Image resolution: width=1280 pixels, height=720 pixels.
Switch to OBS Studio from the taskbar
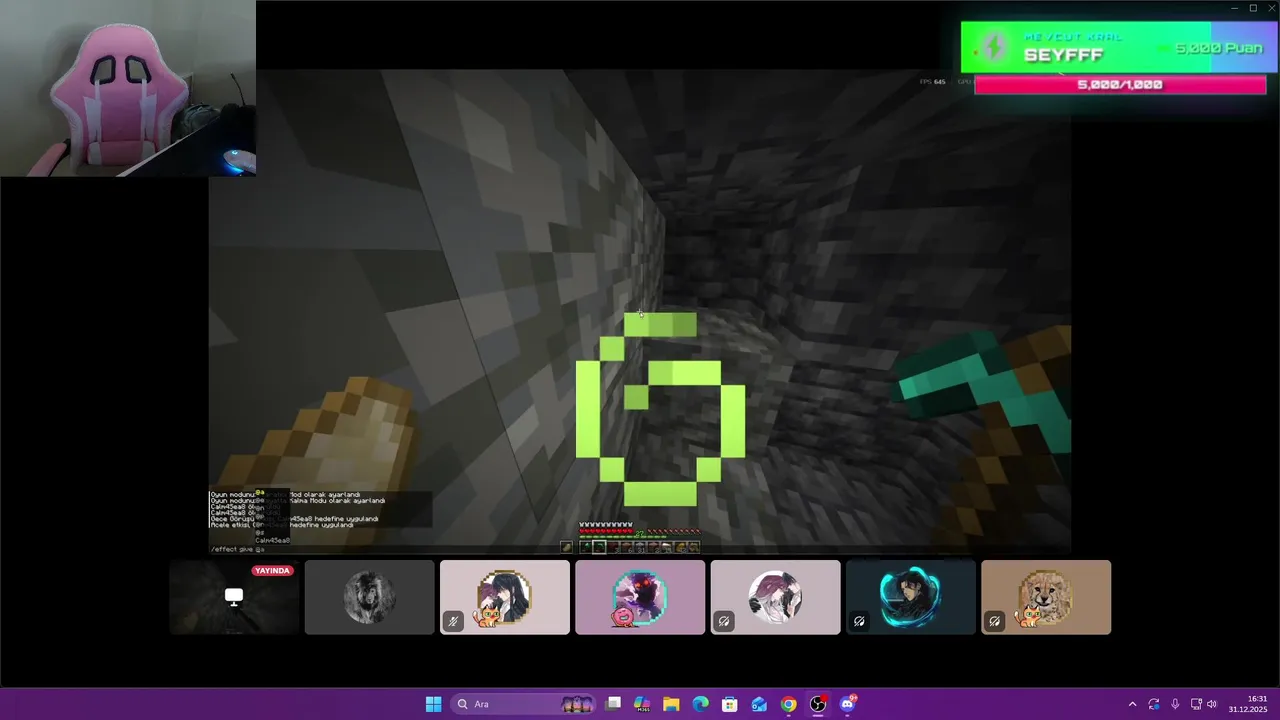tap(818, 704)
